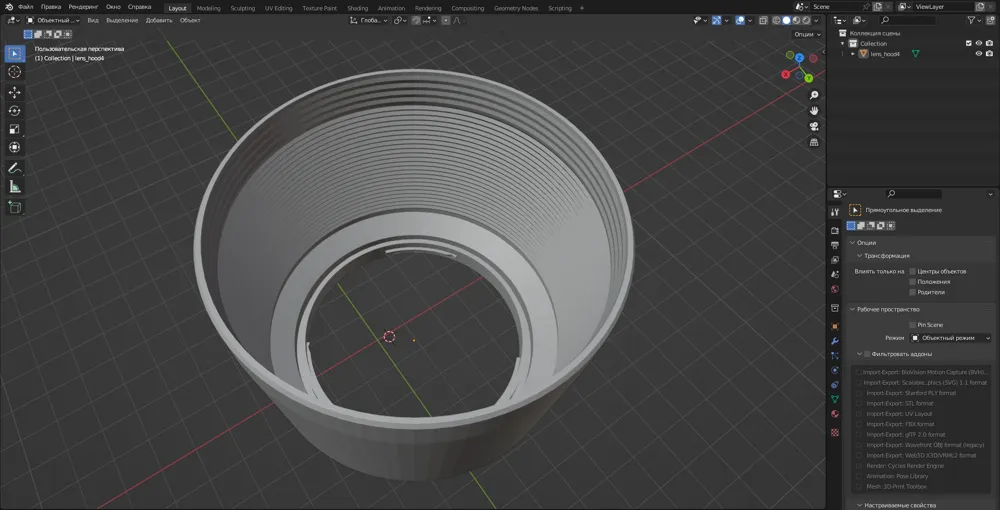Activate the Transform tool
Image resolution: width=1000 pixels, height=510 pixels.
click(15, 147)
